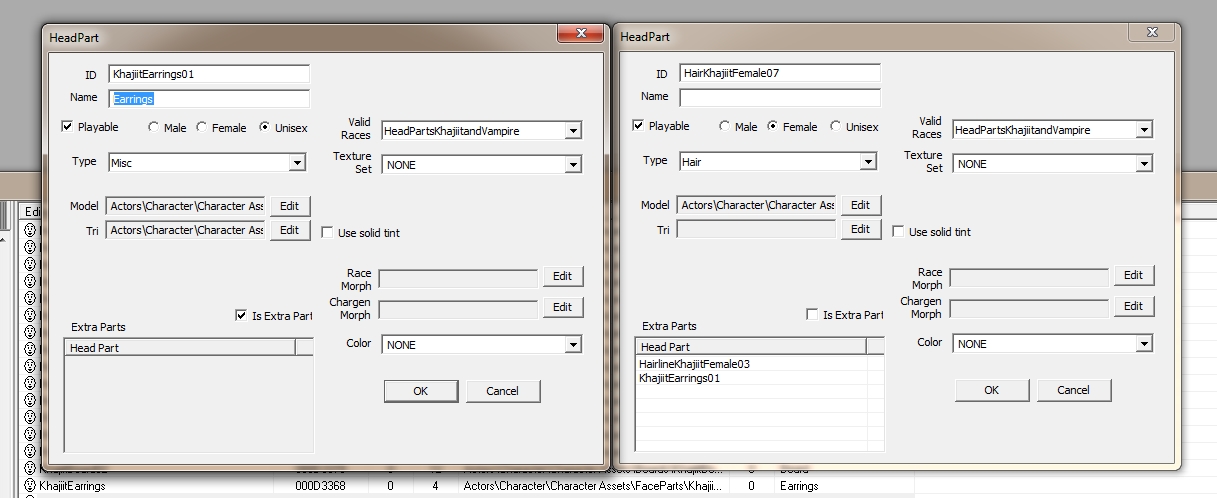The width and height of the screenshot is (1217, 498).
Task: Expand Texture Set dropdown in KhajiitEarrings01 dialog
Action: (x=573, y=164)
